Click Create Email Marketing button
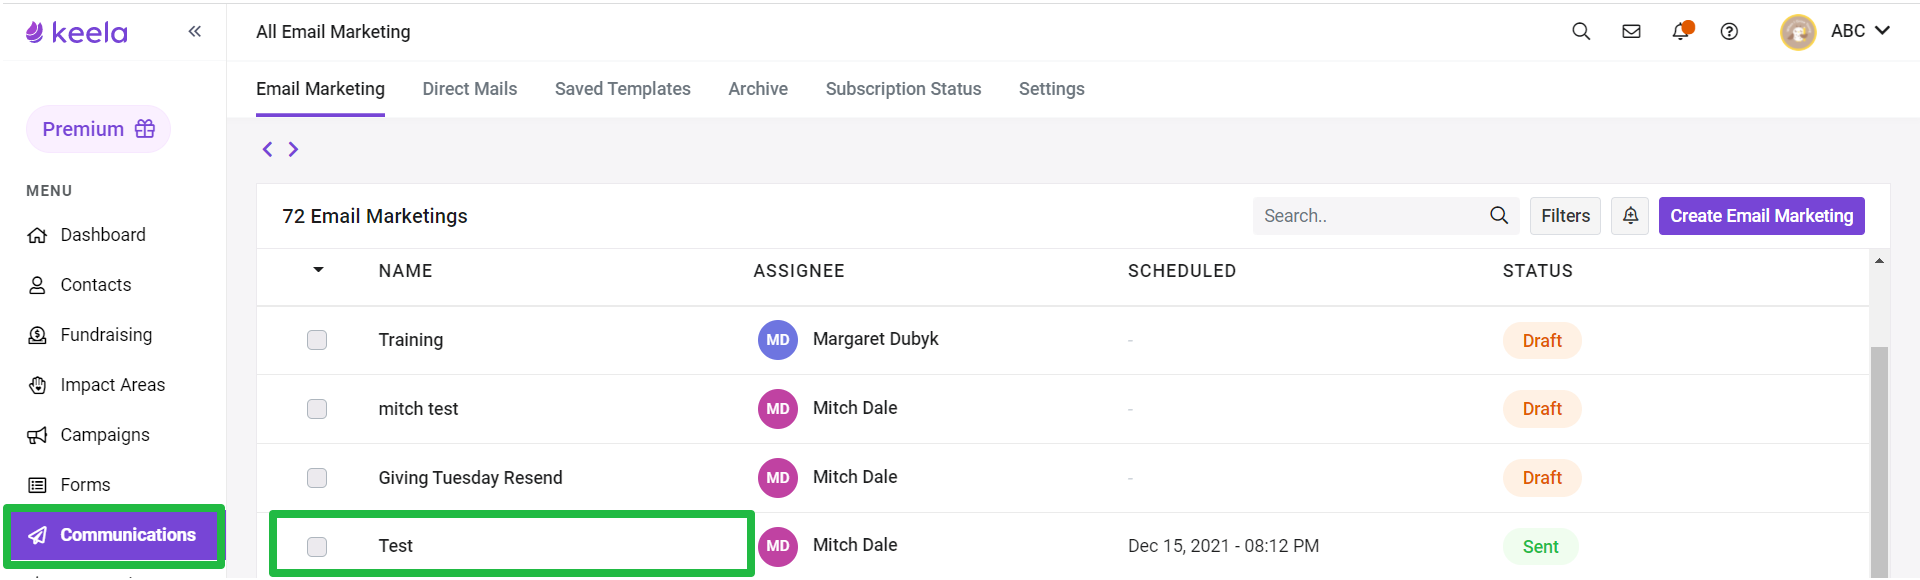This screenshot has height=580, width=1920. [x=1761, y=216]
